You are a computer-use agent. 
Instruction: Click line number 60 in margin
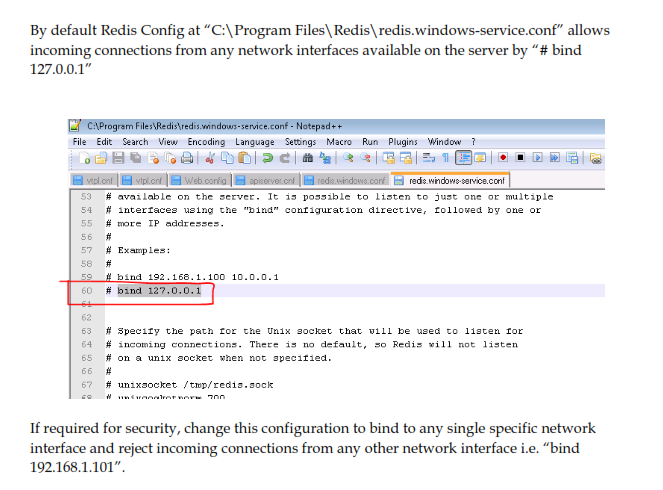87,290
